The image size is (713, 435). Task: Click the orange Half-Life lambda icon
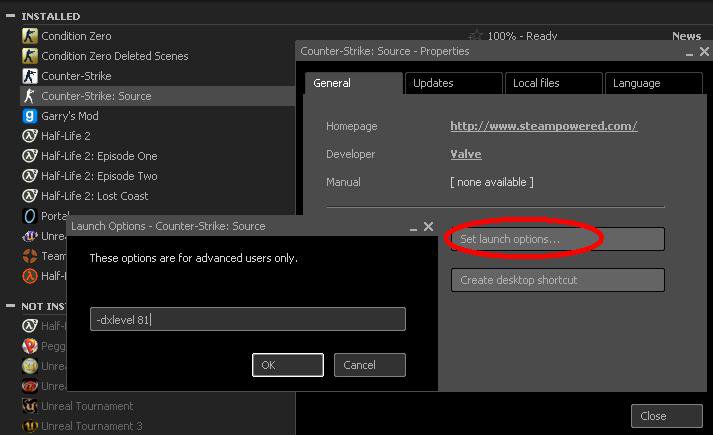pyautogui.click(x=30, y=276)
